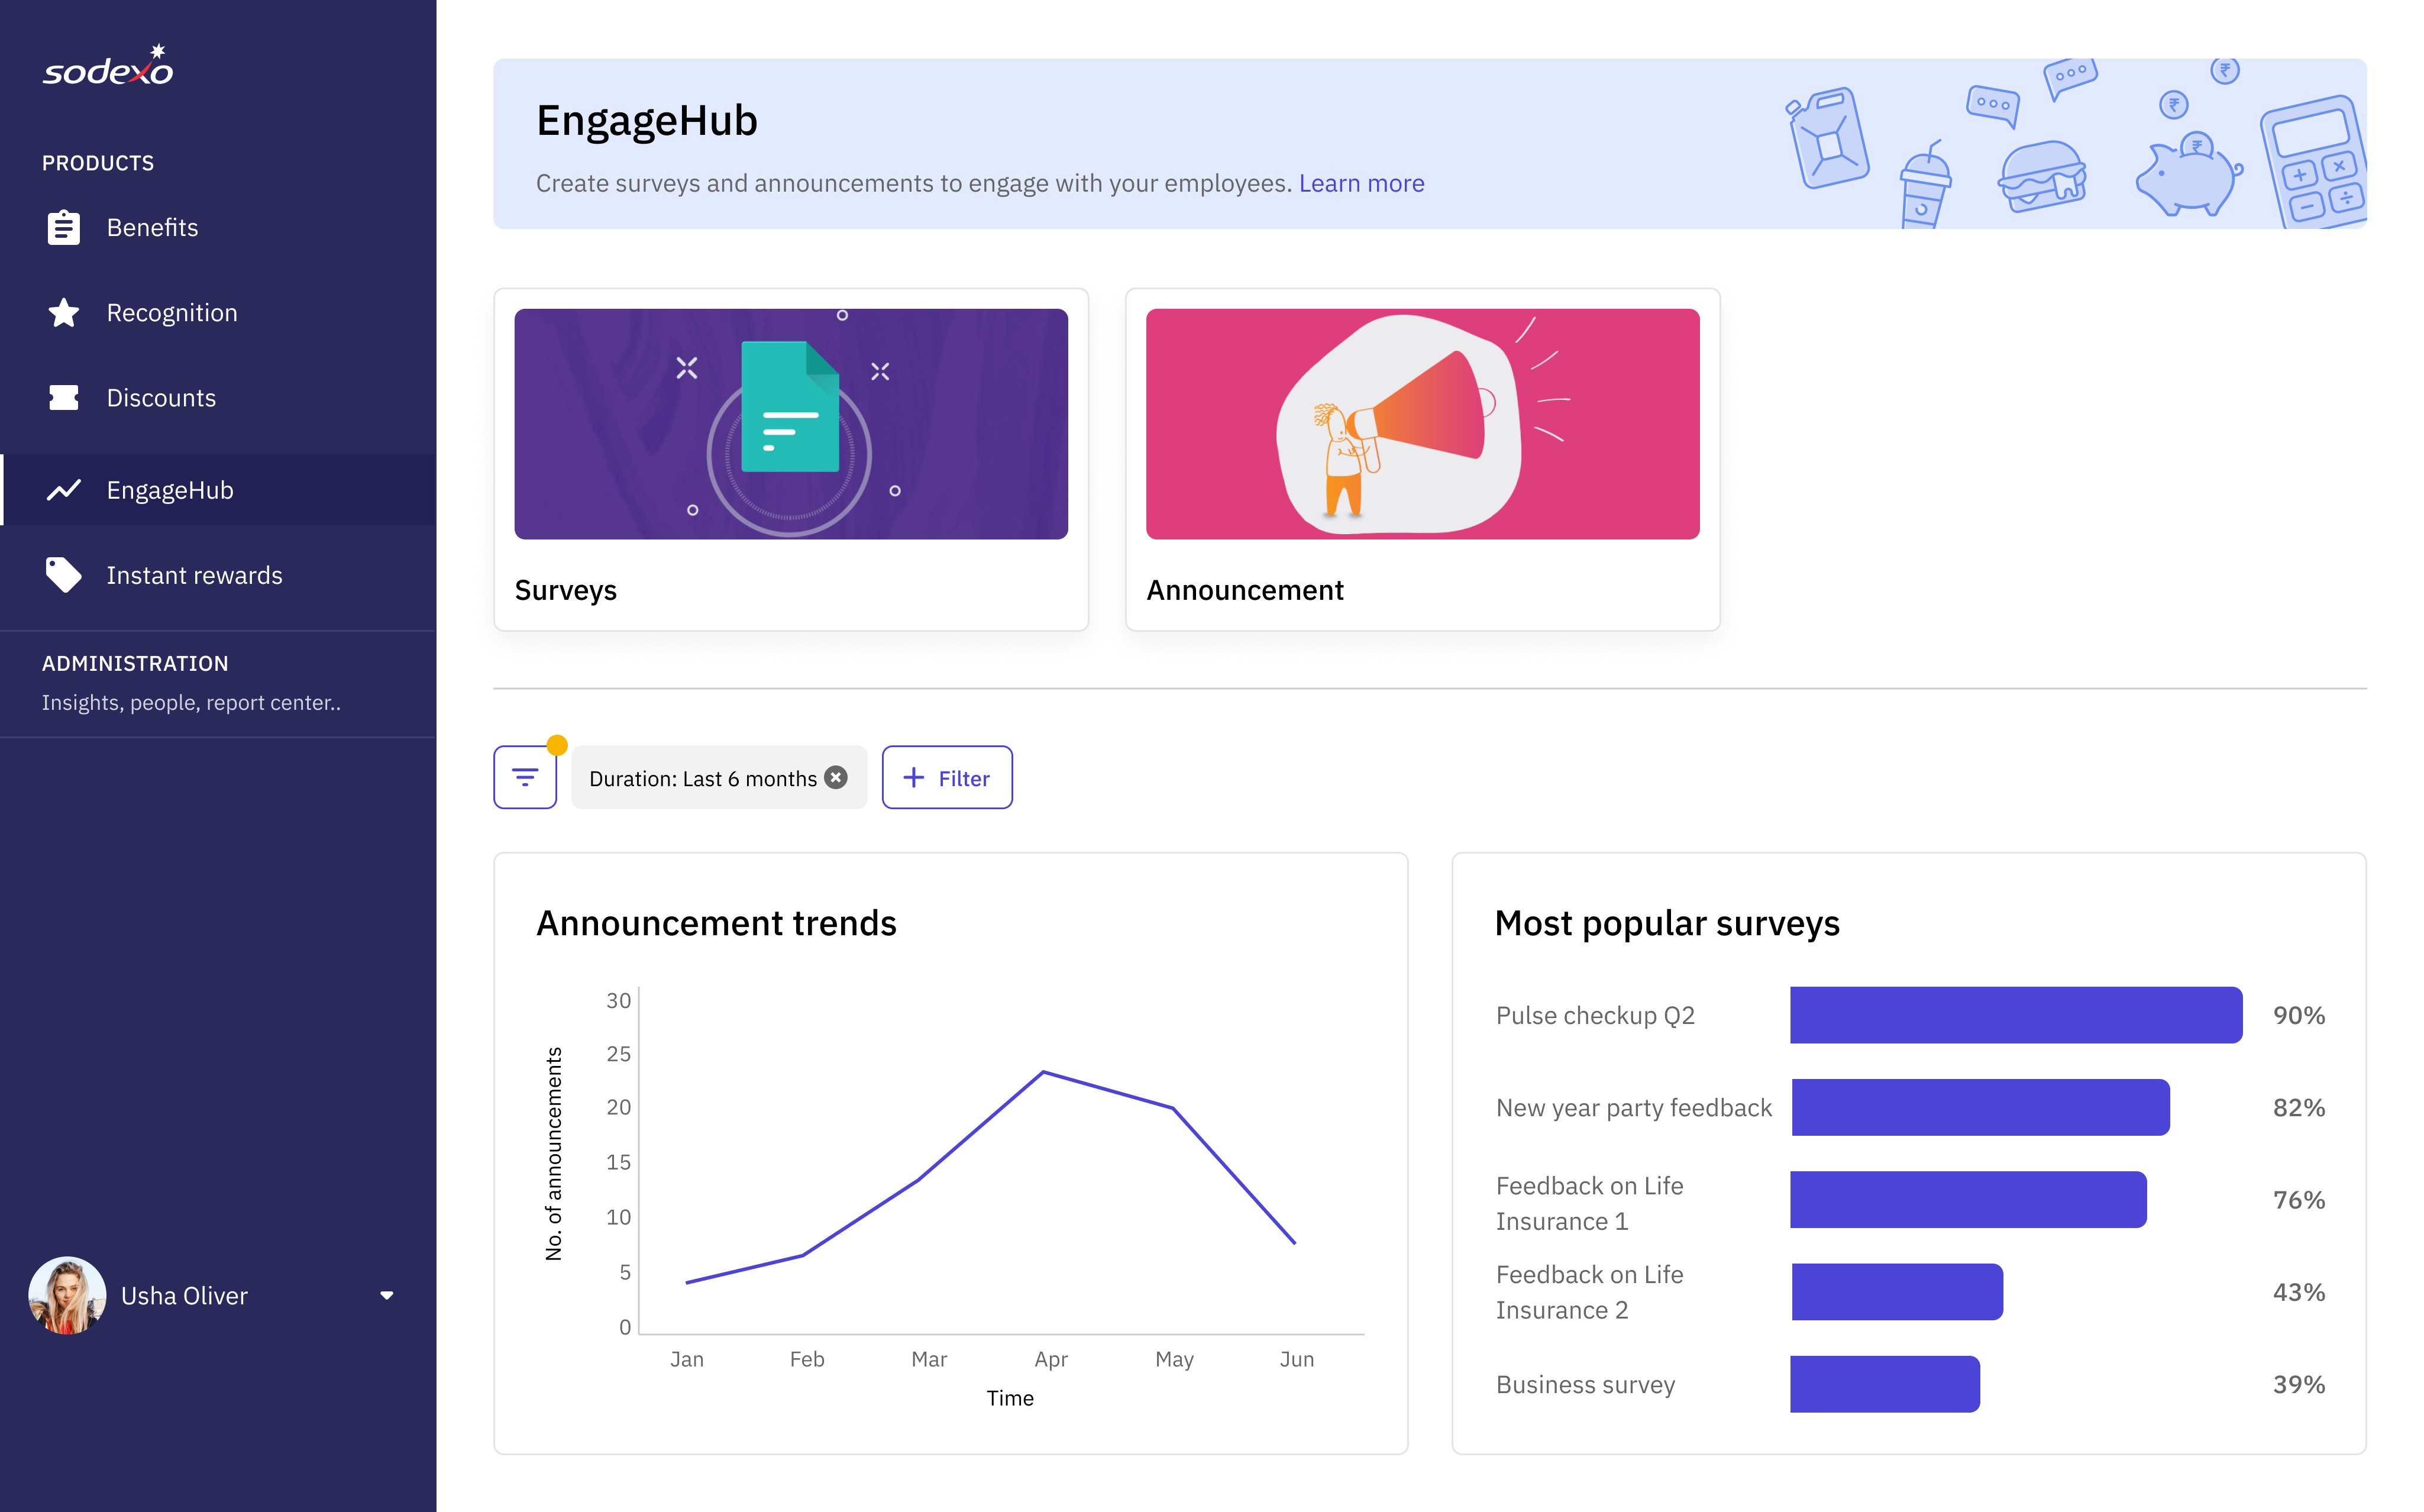Image resolution: width=2424 pixels, height=1512 pixels.
Task: Expand the Usha Oliver account dropdown arrow
Action: pos(387,1295)
